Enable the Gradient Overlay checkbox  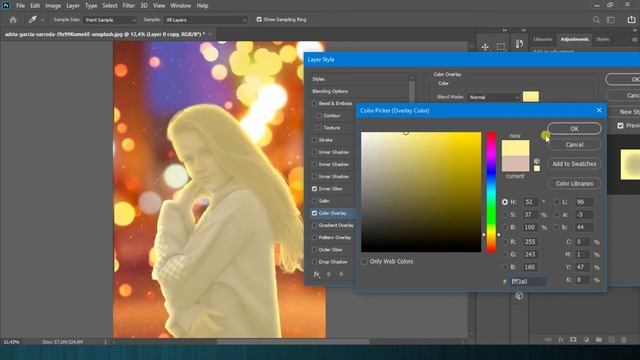point(314,225)
